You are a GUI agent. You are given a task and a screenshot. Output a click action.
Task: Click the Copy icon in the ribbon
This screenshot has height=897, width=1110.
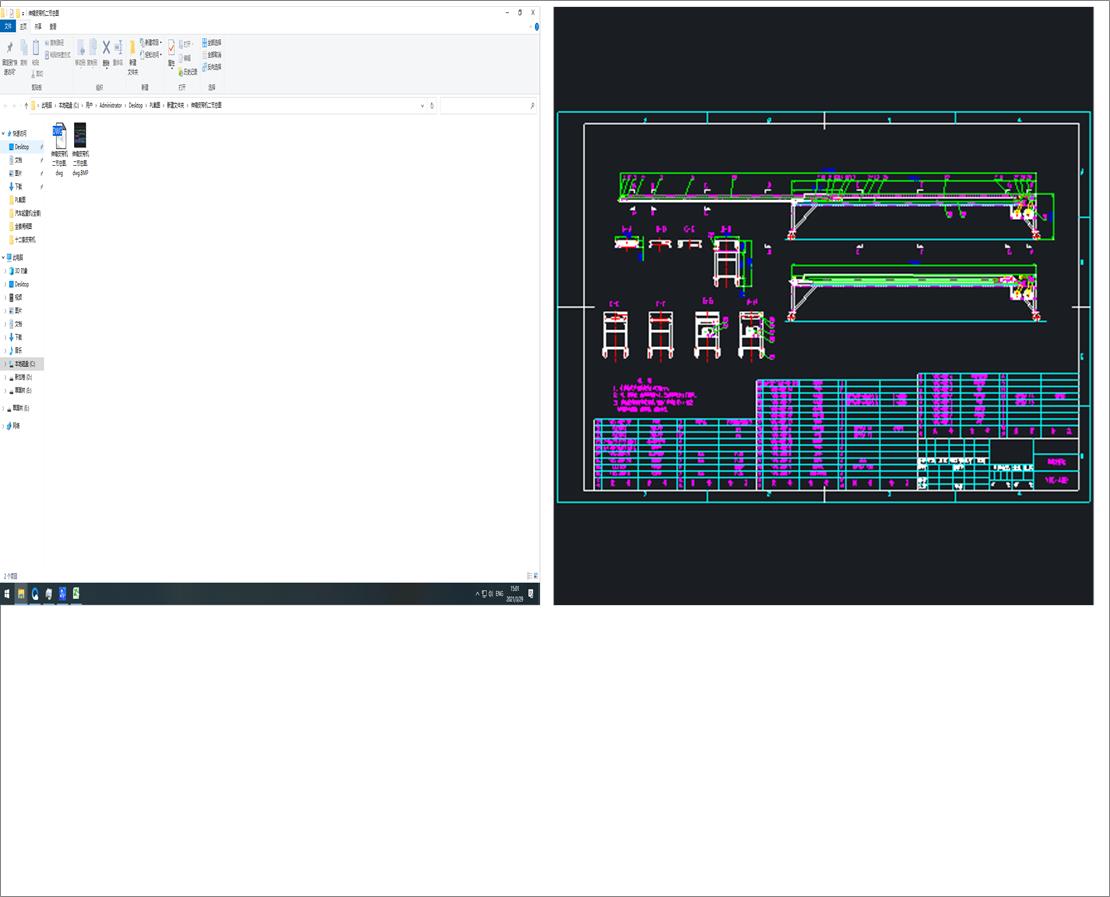click(x=23, y=48)
